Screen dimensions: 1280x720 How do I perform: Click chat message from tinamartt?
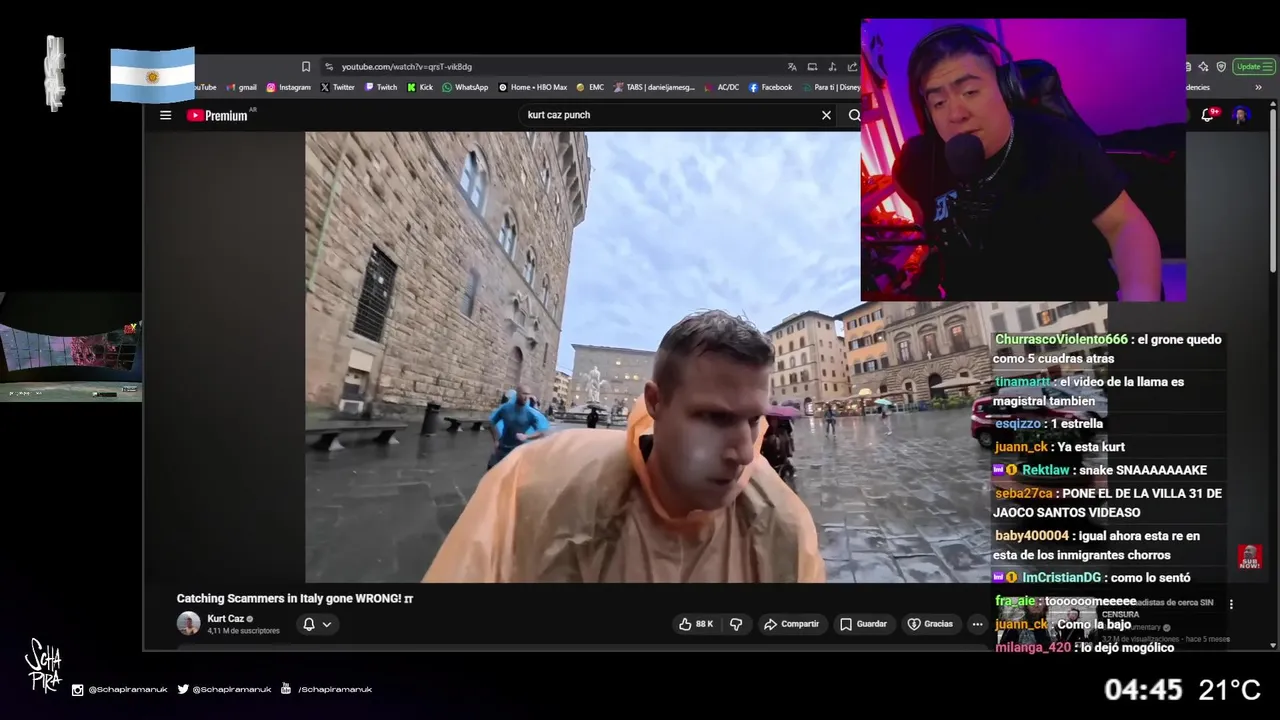click(1088, 391)
